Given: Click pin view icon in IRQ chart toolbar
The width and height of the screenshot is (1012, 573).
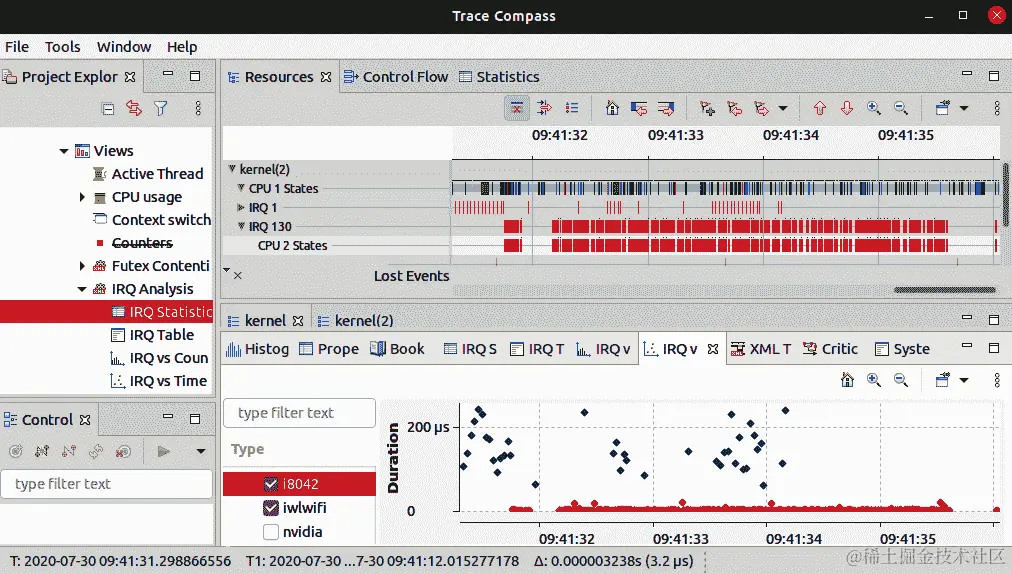Looking at the screenshot, I should click(943, 379).
